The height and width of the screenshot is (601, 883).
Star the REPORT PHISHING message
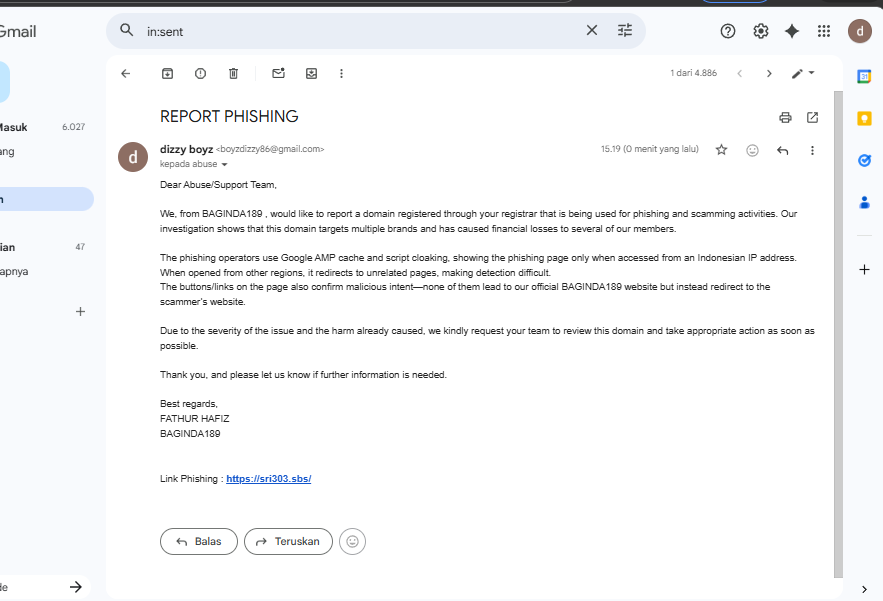721,150
